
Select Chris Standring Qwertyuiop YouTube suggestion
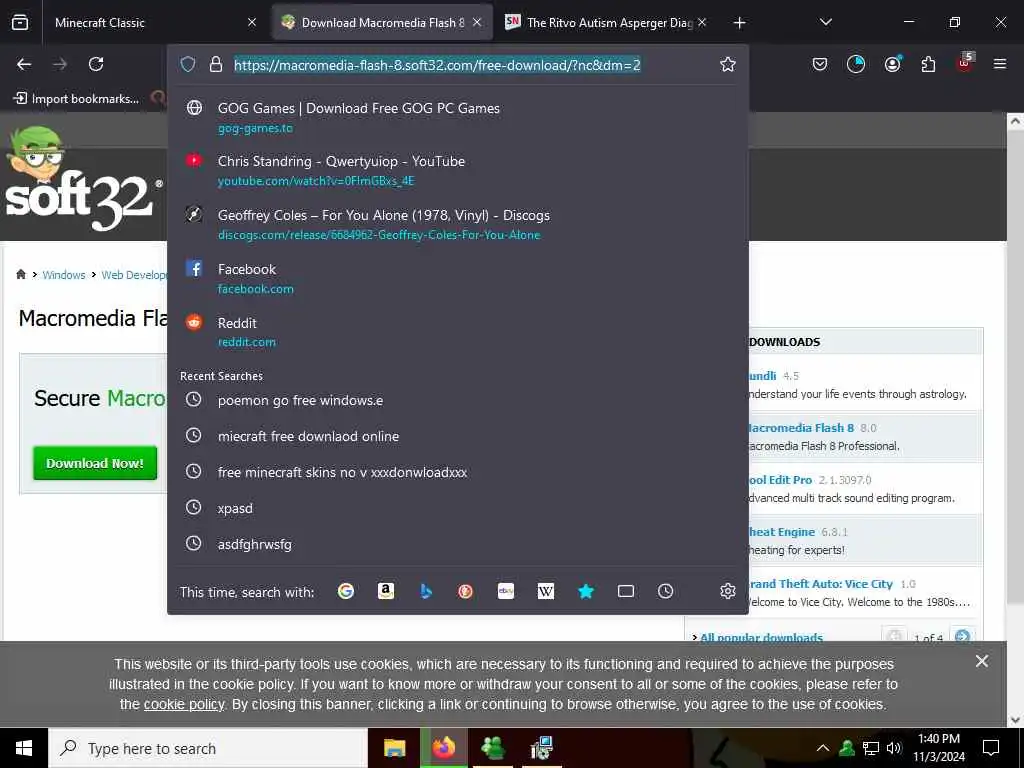coord(457,170)
